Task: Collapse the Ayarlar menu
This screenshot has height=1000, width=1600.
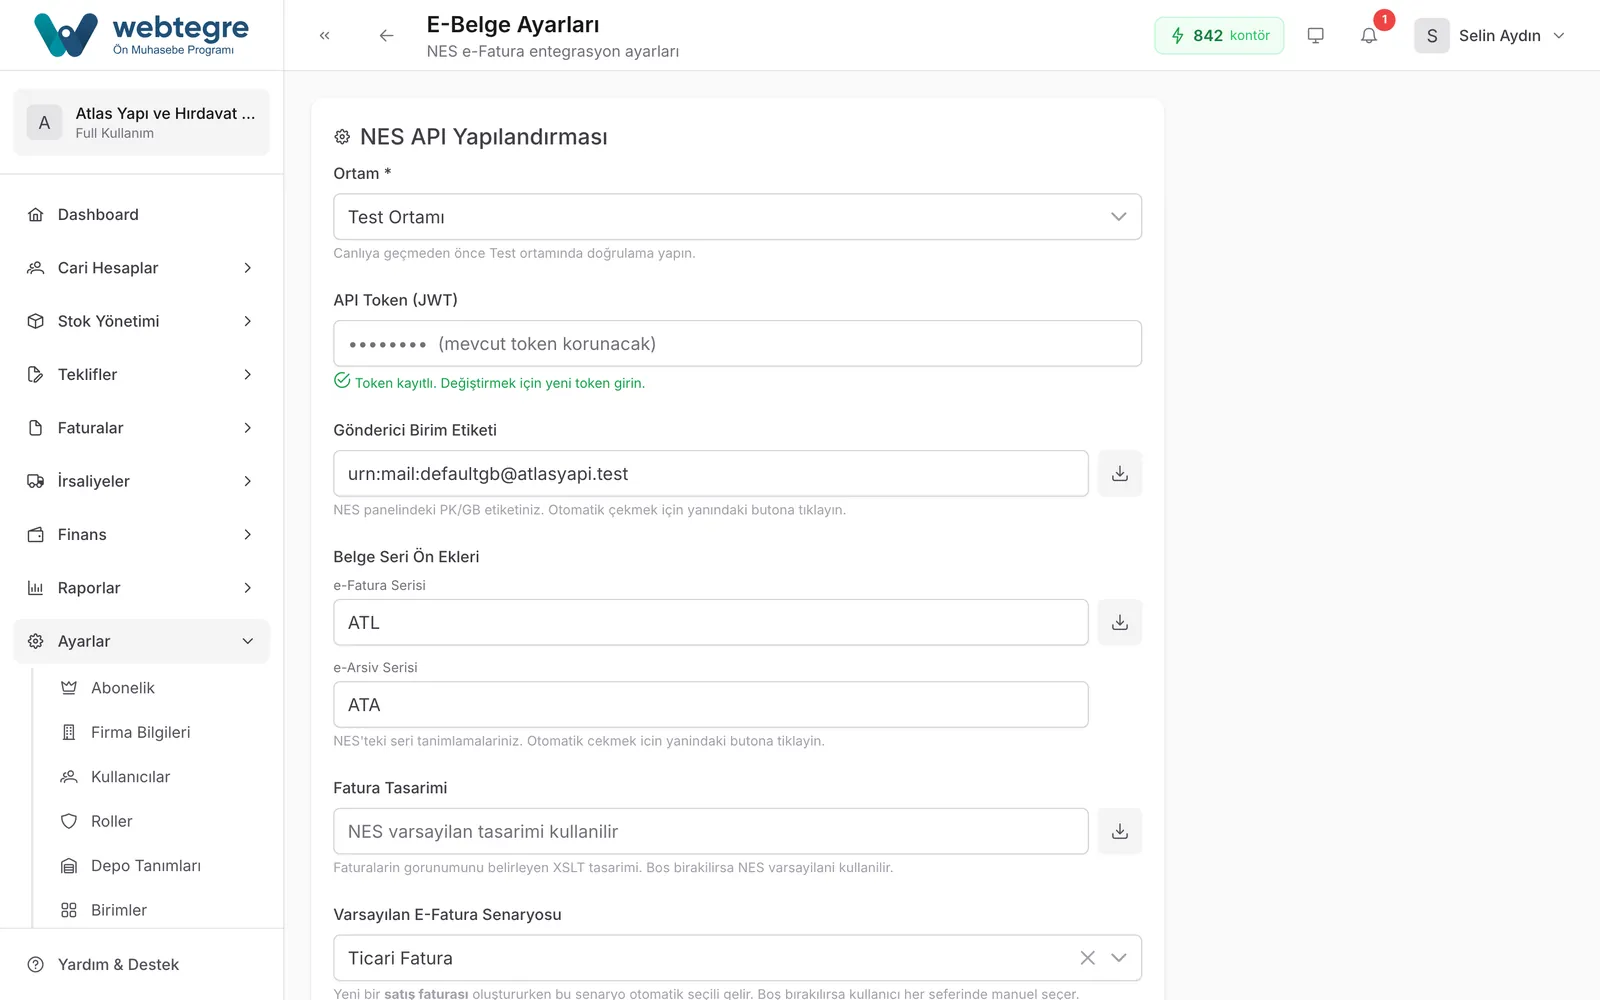Action: click(141, 641)
